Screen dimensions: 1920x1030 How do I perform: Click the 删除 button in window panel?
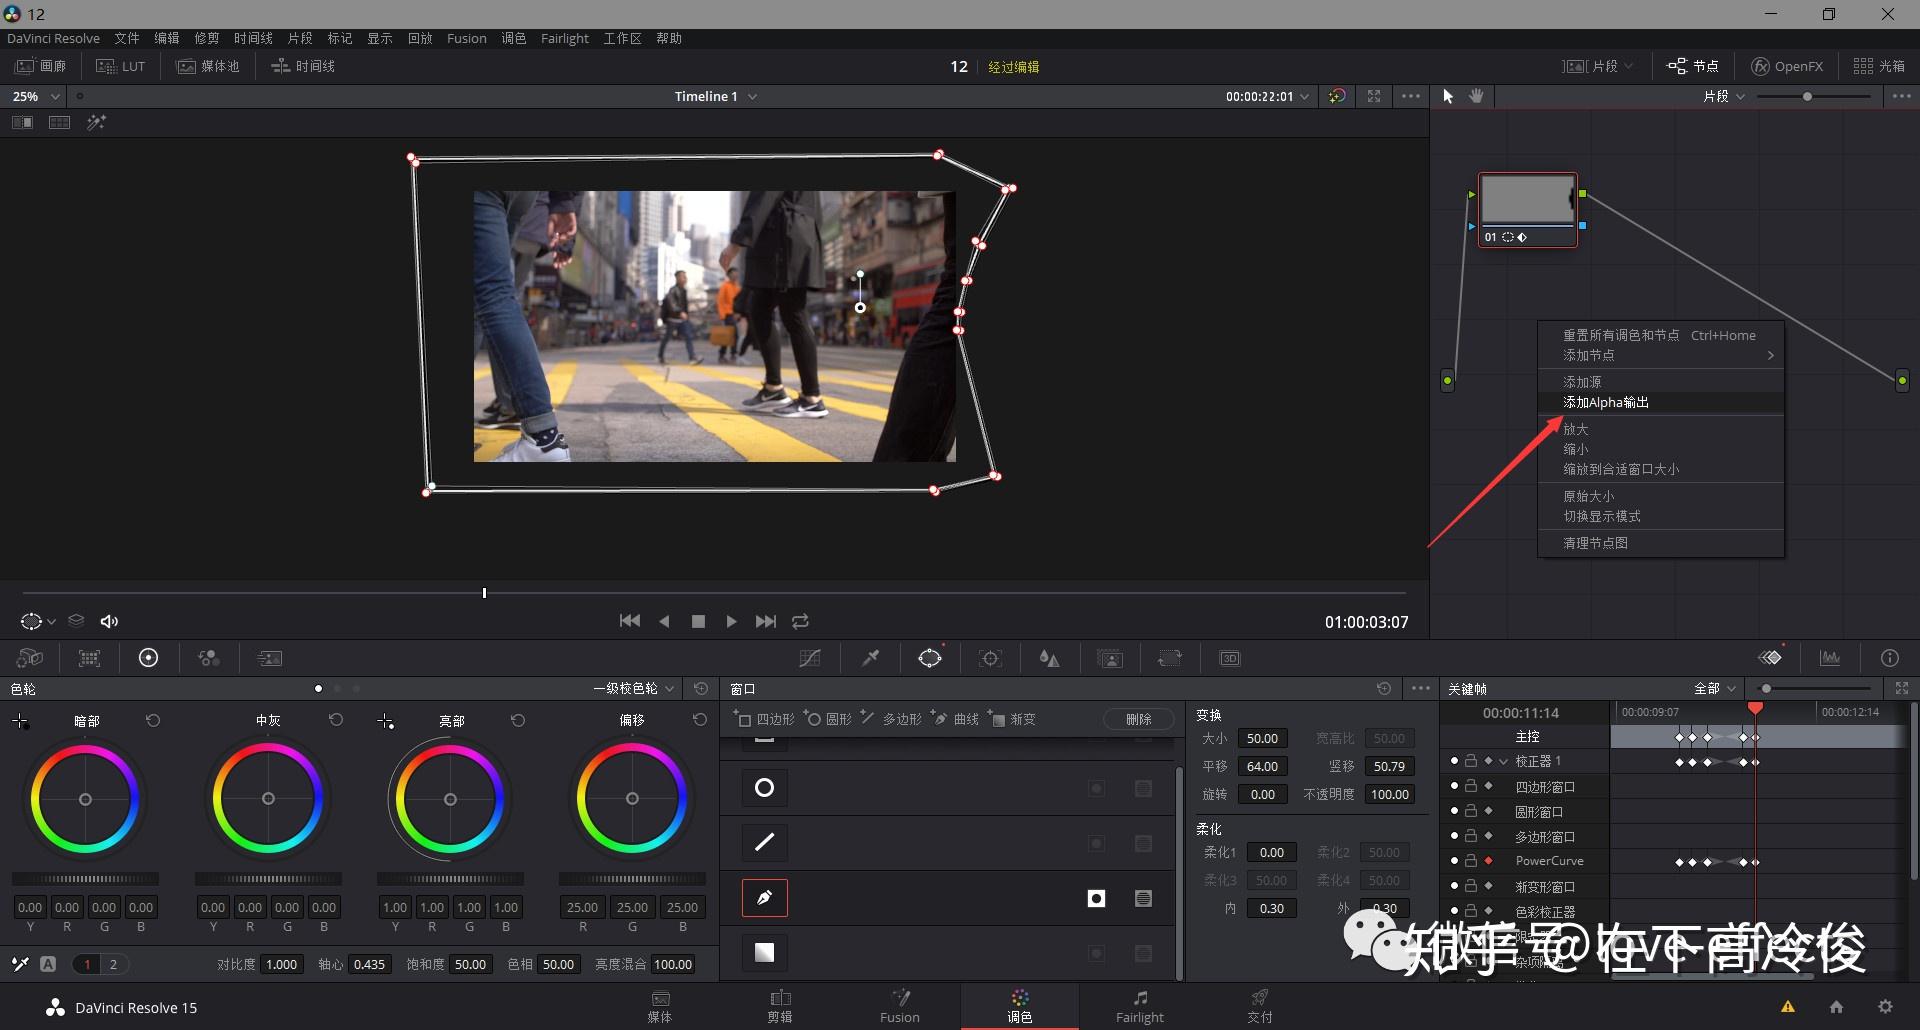pos(1139,719)
